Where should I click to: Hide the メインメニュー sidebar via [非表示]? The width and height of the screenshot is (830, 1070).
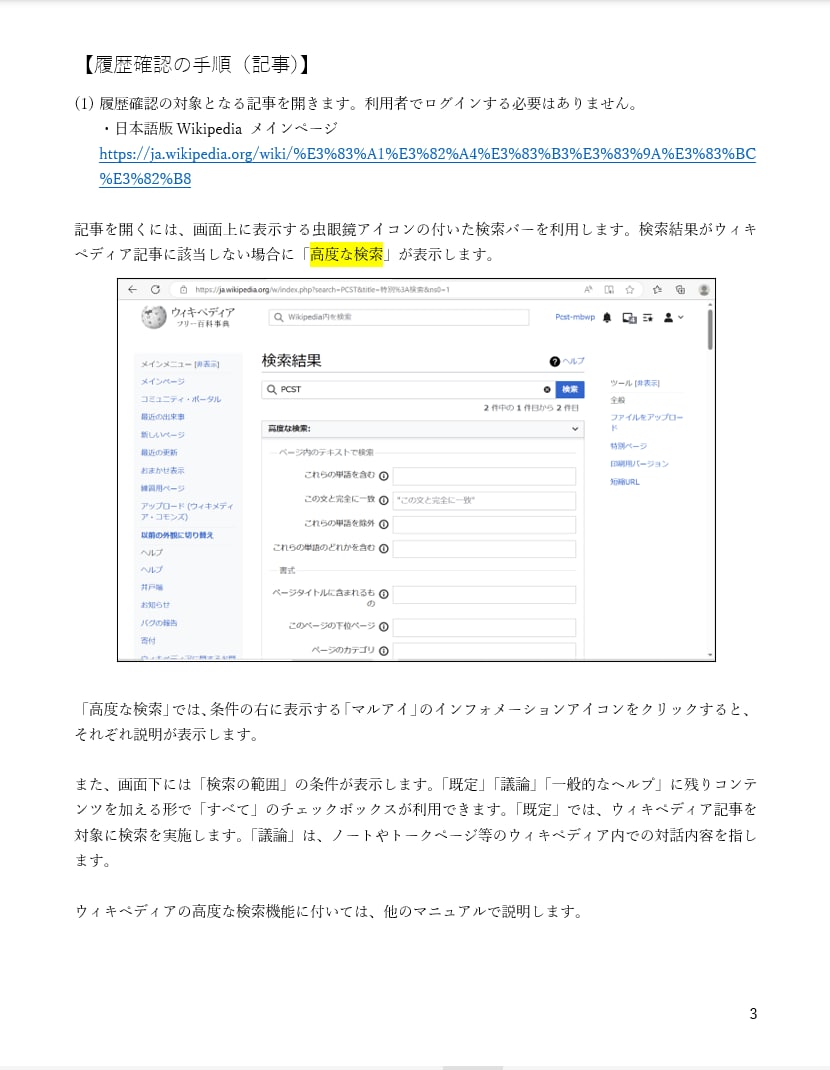(207, 364)
